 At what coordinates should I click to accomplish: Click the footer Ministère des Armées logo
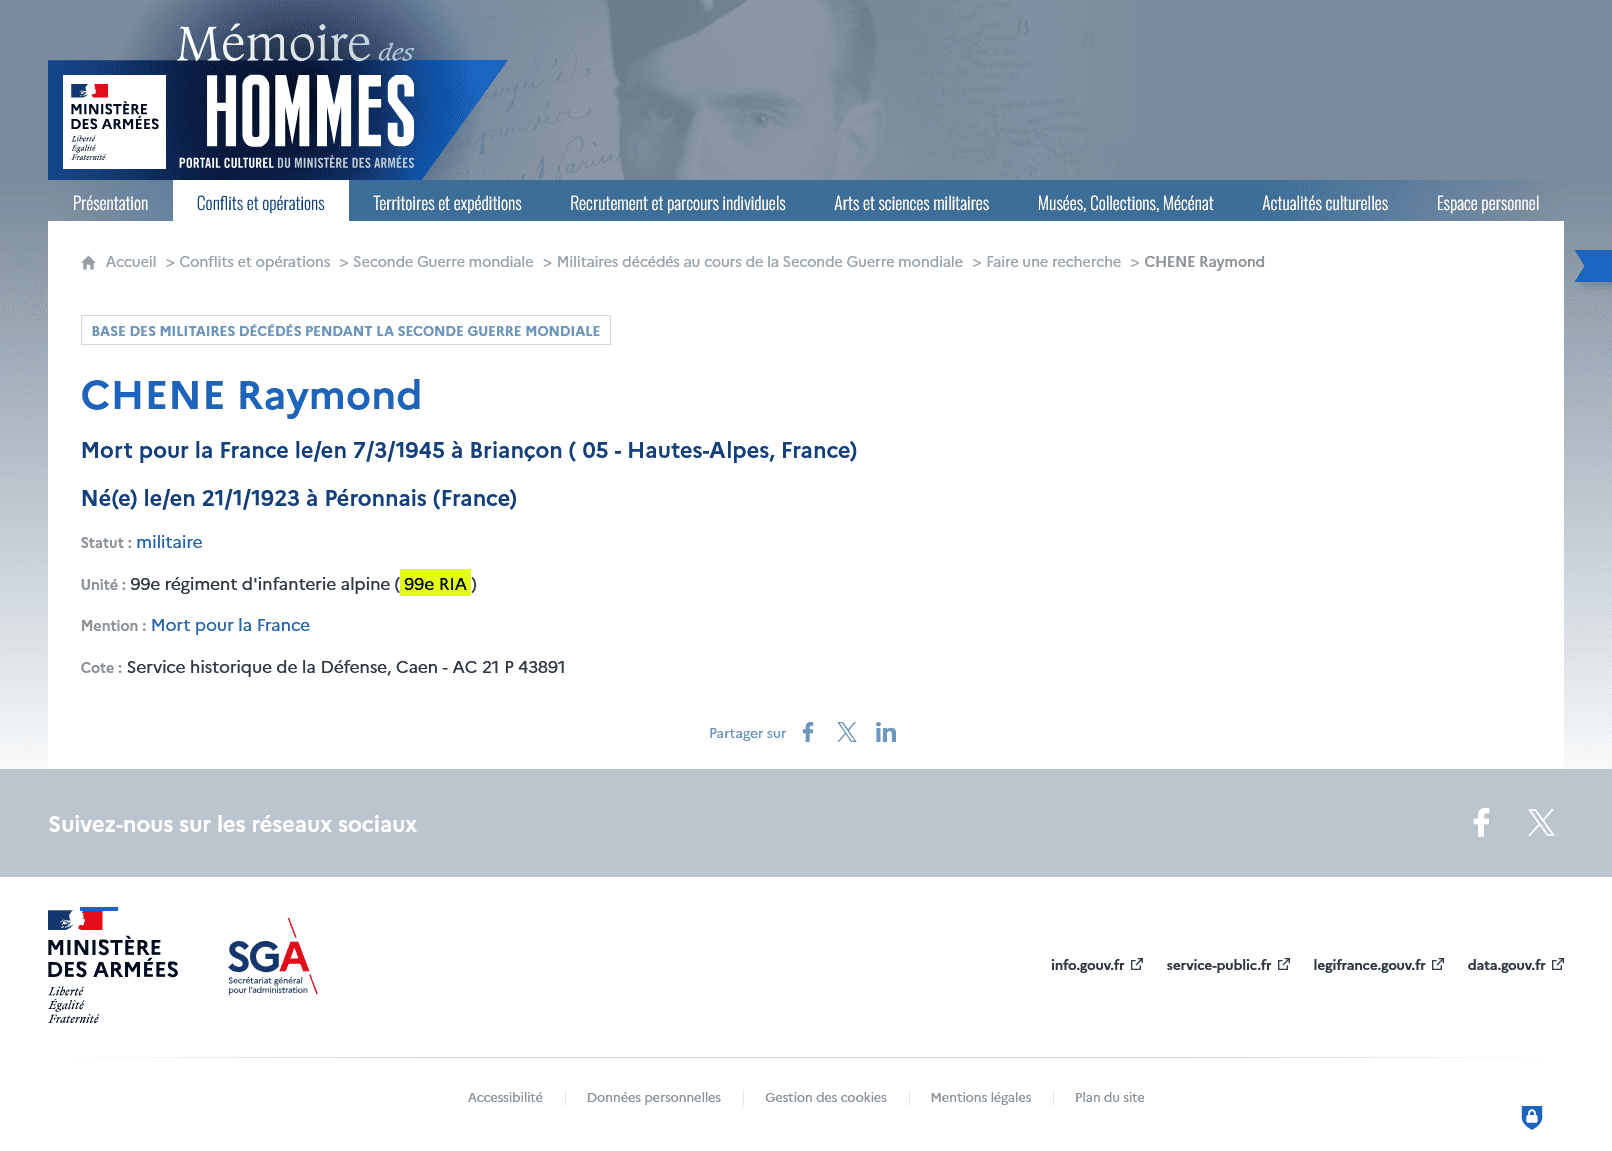[113, 966]
